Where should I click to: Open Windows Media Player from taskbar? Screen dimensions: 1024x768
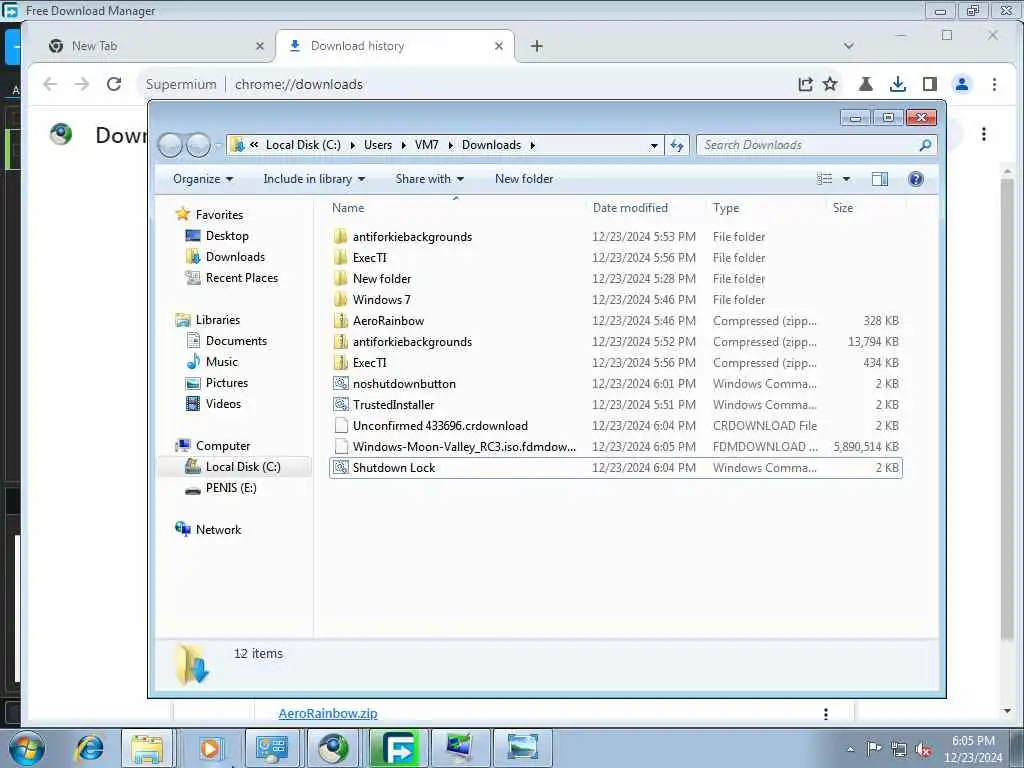(x=210, y=748)
